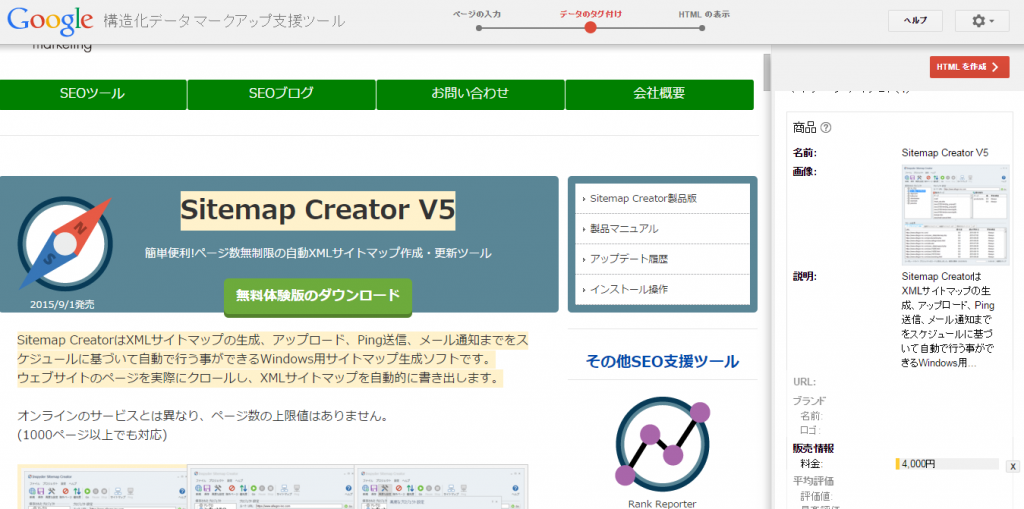Click the Rank Reporter graph icon
Image resolution: width=1024 pixels, height=509 pixels.
point(662,444)
